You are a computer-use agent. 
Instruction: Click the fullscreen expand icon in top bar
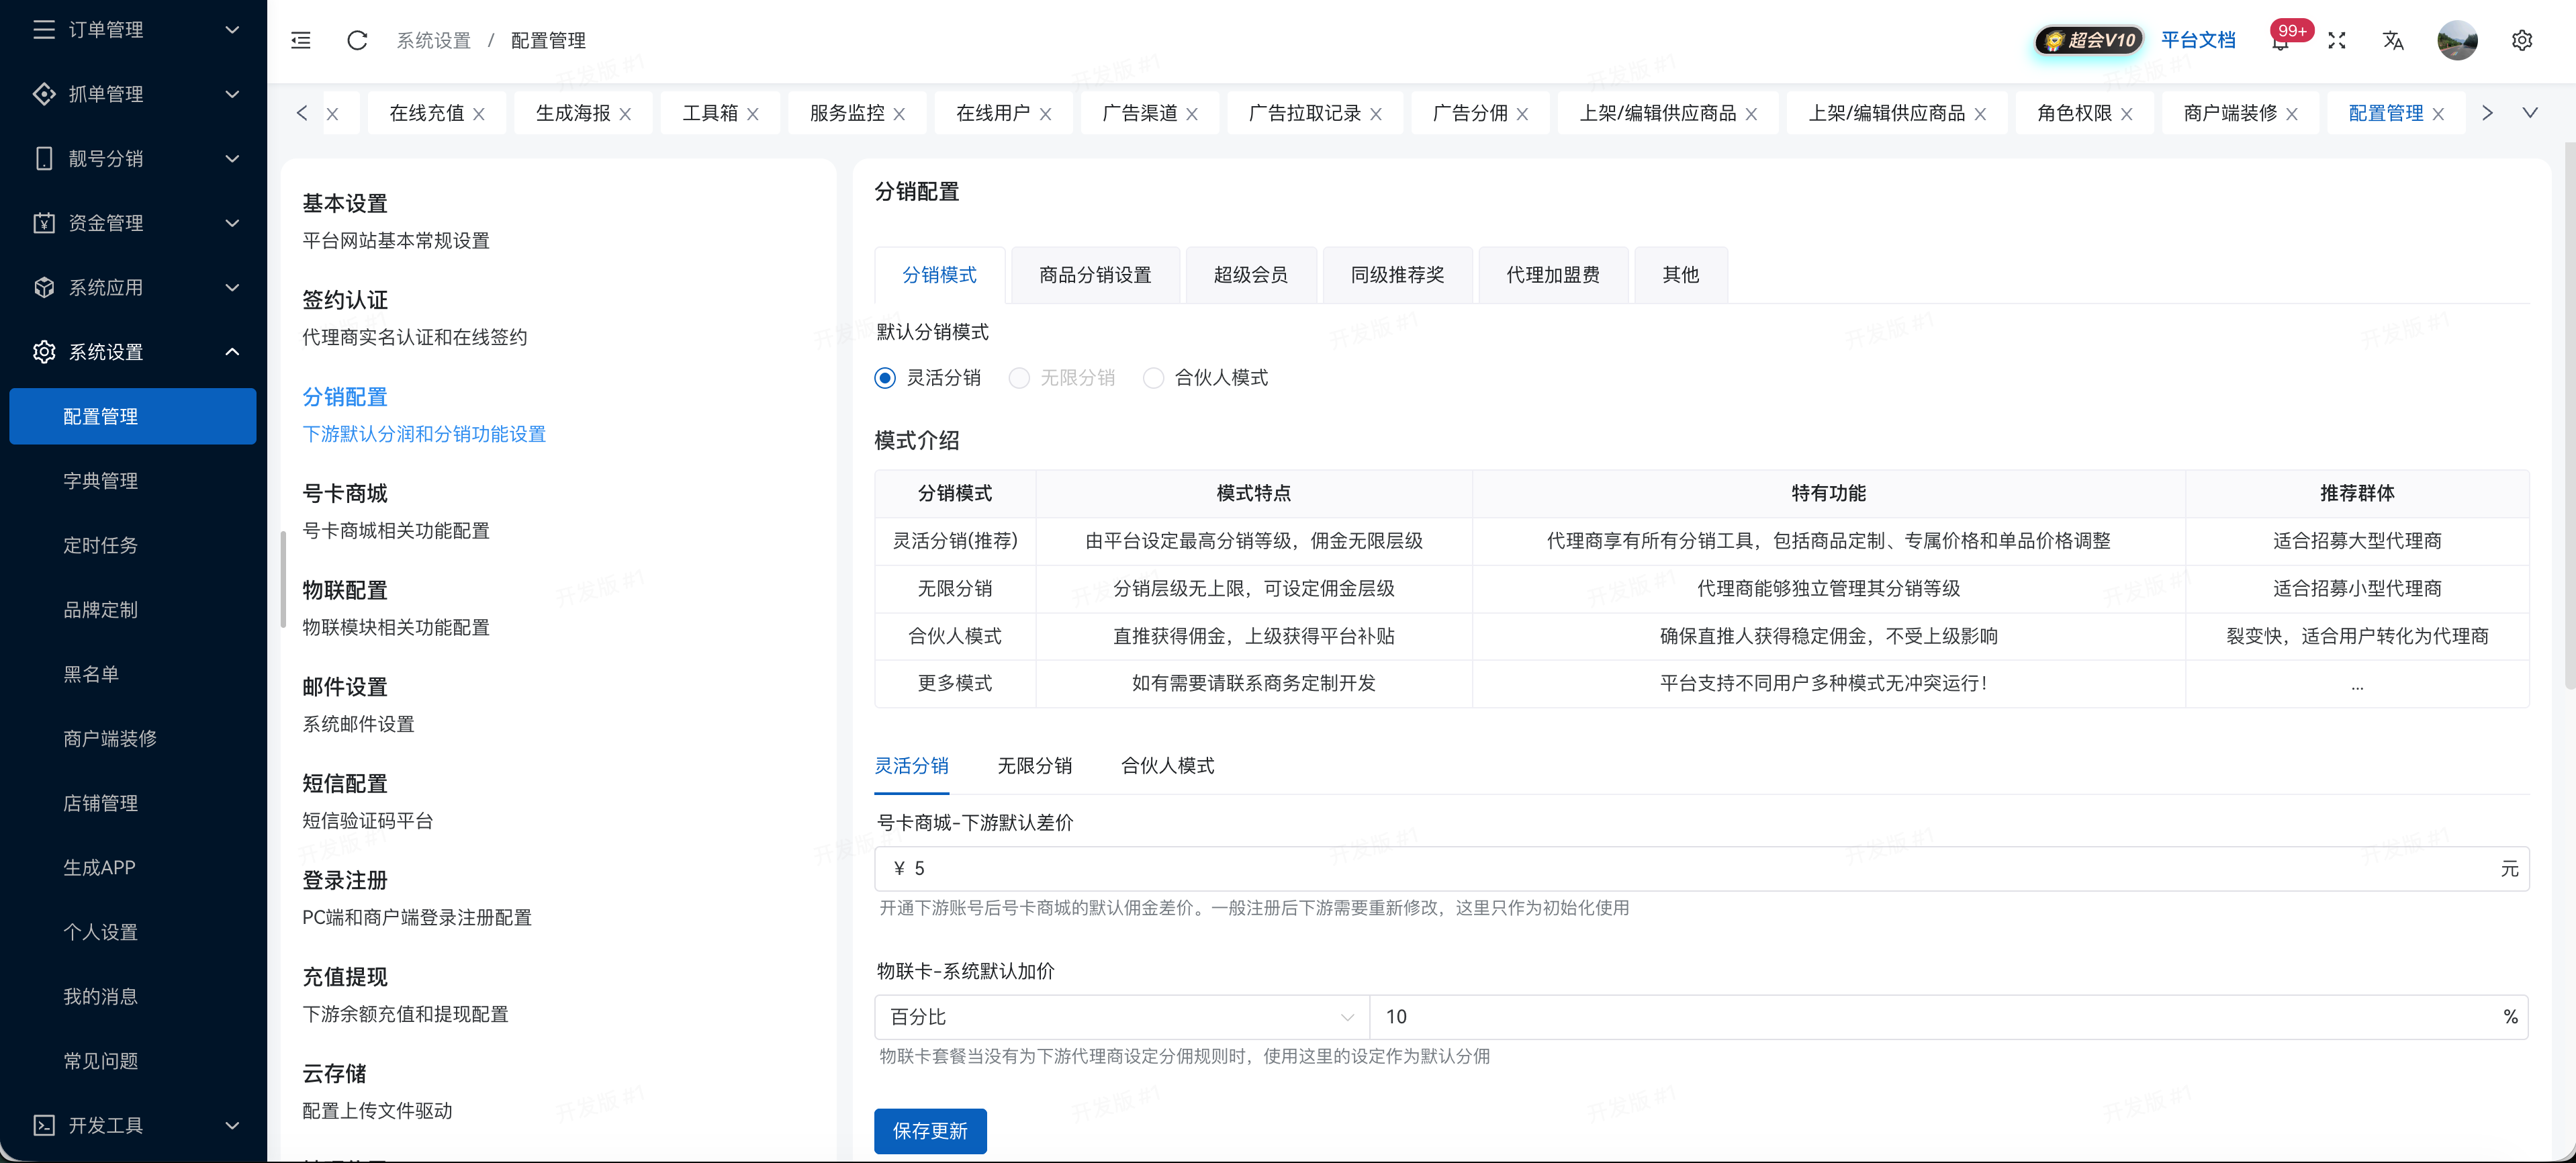point(2338,41)
